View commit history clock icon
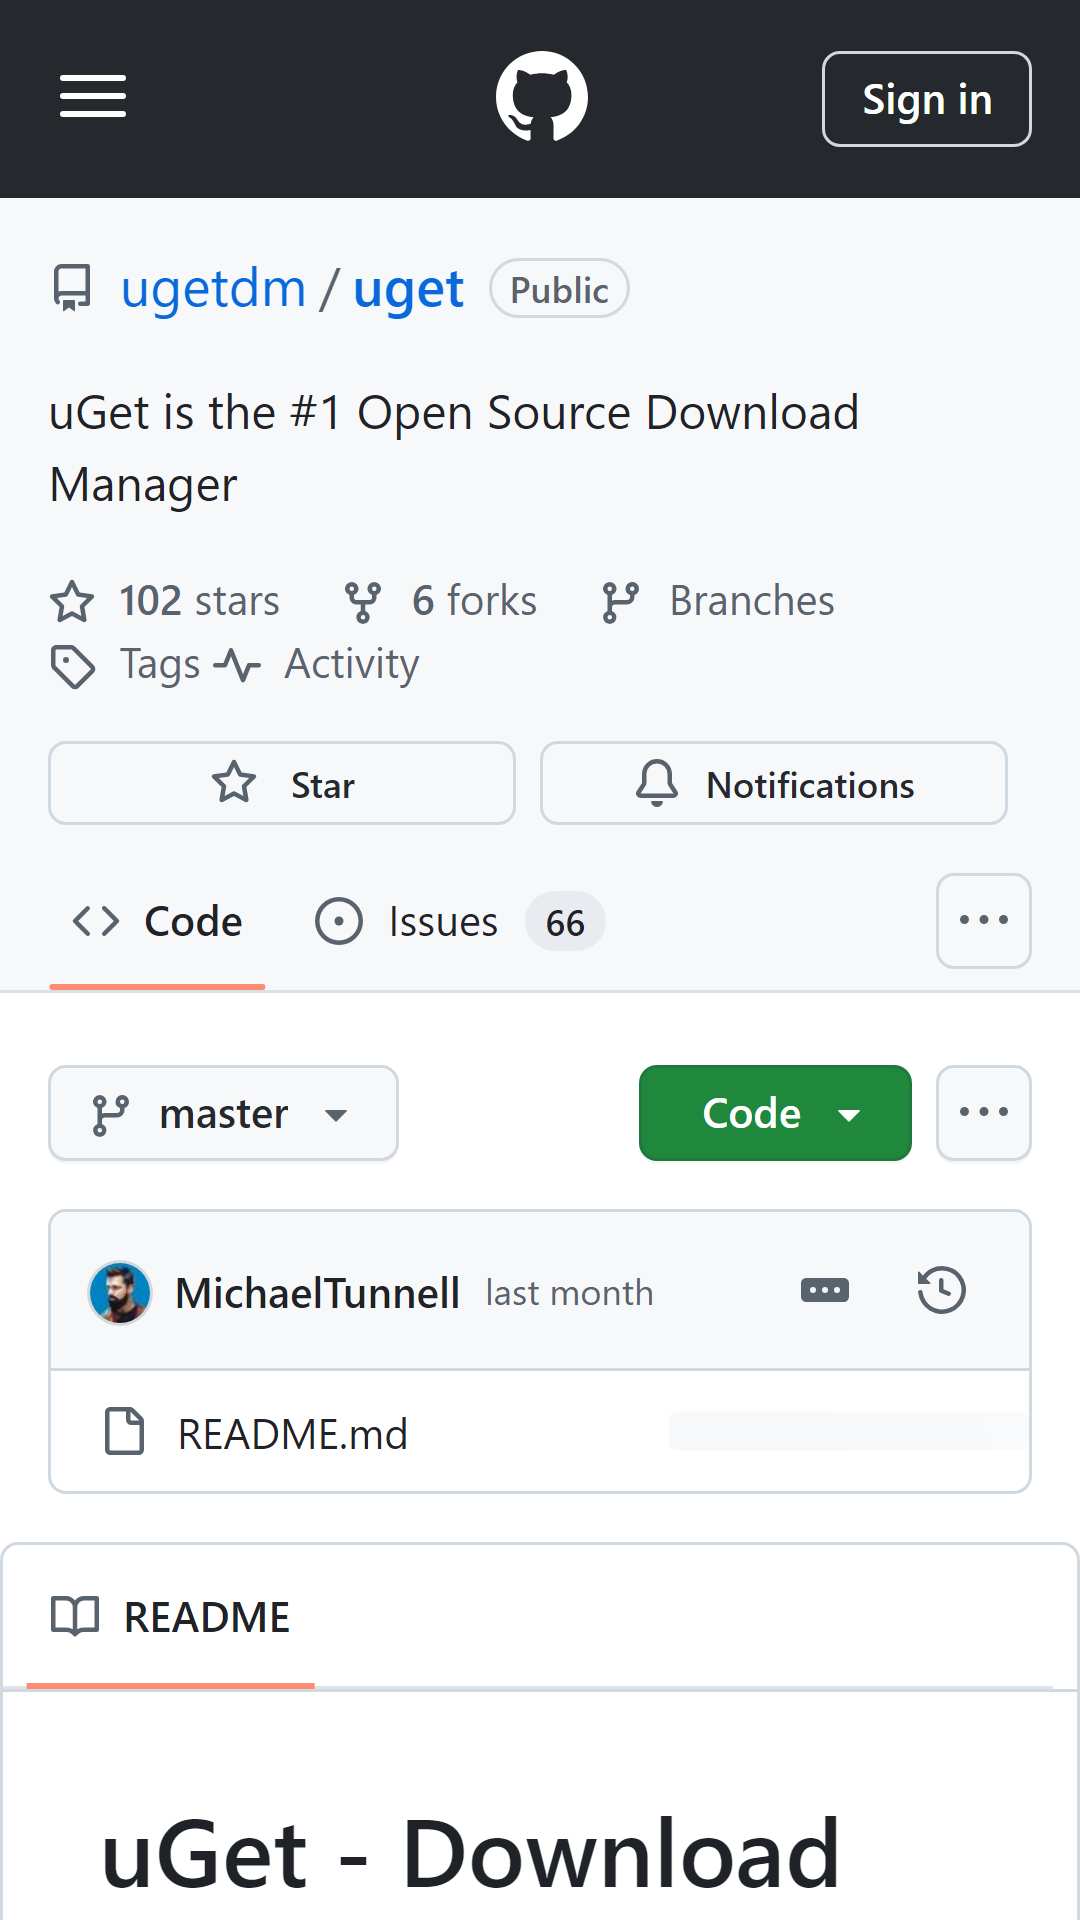Image resolution: width=1080 pixels, height=1920 pixels. pos(941,1290)
